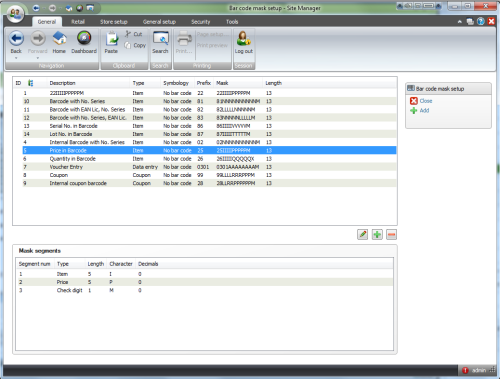Select the 'Price' mask segment row
500x379 pixels.
(204, 282)
